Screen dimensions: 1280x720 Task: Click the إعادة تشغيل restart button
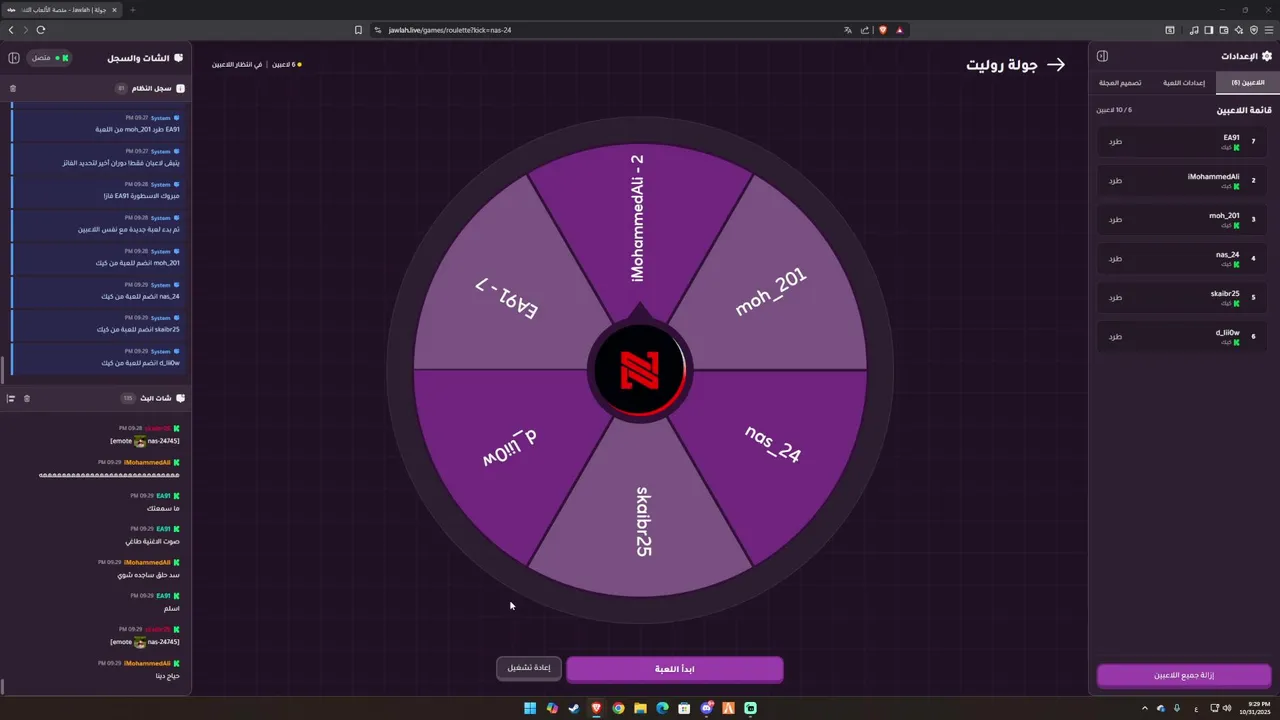tap(528, 668)
